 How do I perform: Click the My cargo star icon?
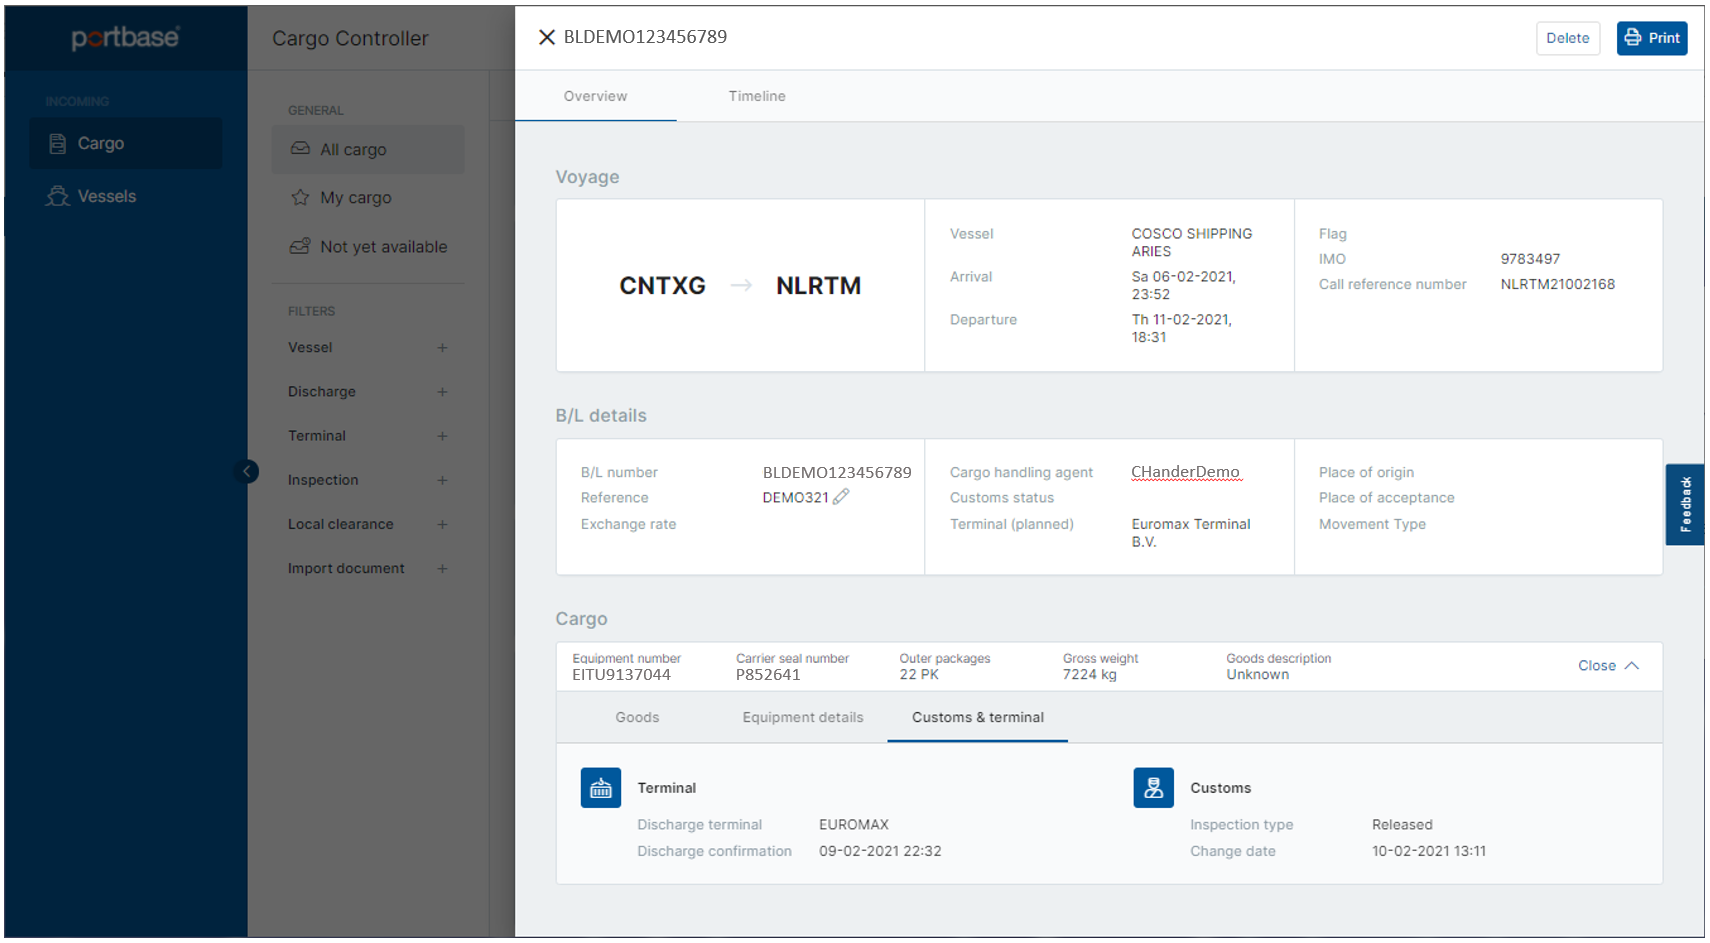[x=300, y=197]
